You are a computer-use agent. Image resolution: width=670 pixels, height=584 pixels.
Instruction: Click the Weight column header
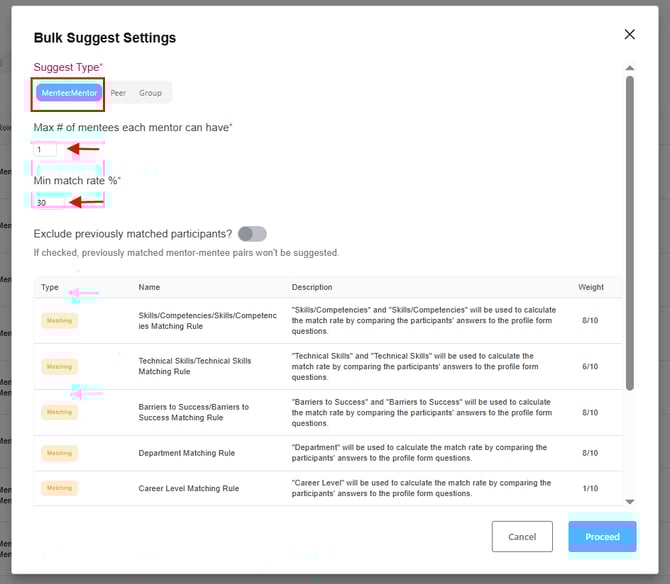pos(590,288)
